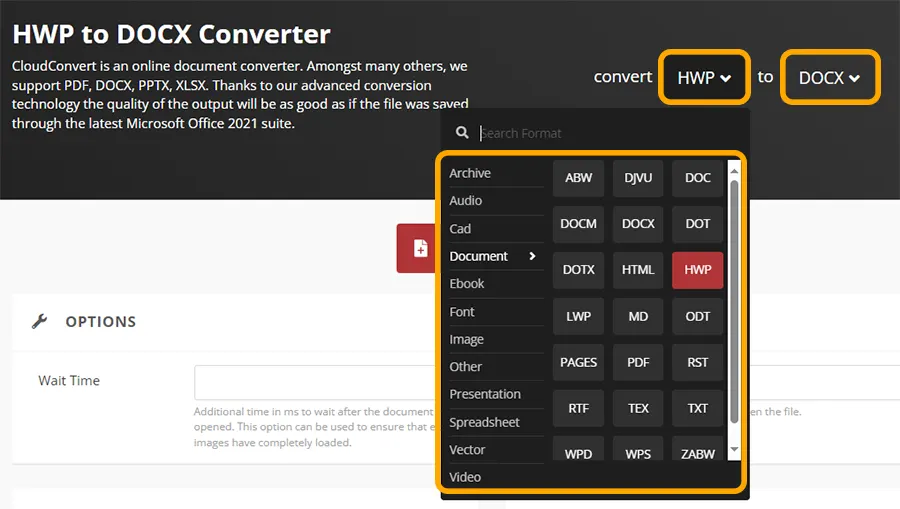Click the format list scroll-up arrow

coord(734,171)
